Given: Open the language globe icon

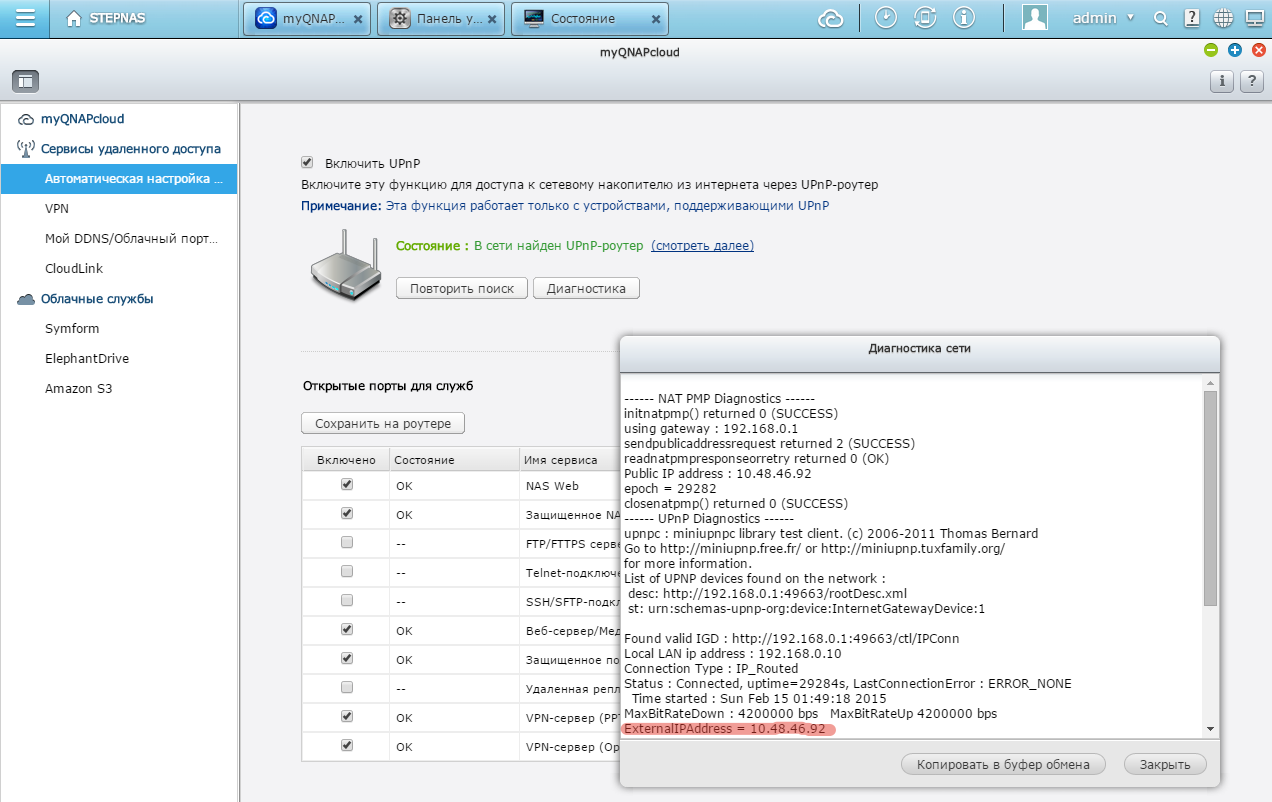Looking at the screenshot, I should (1222, 18).
